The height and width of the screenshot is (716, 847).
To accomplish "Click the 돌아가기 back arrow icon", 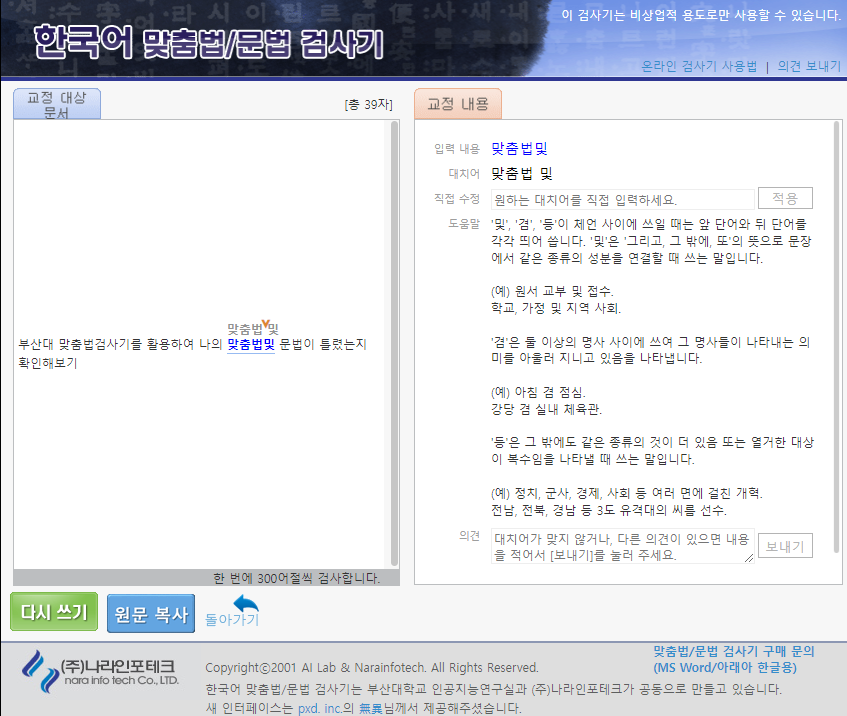I will 246,603.
